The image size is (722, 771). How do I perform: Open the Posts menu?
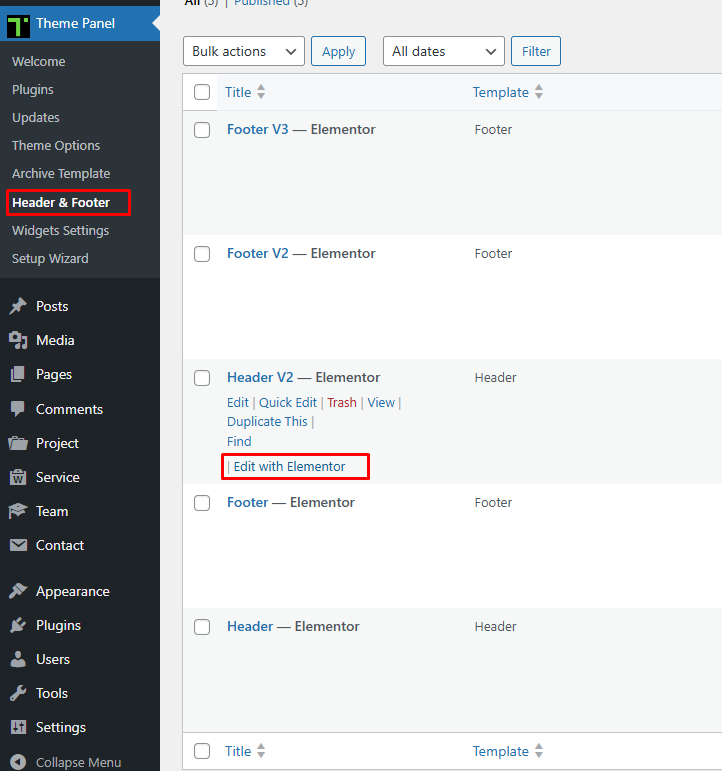click(x=52, y=306)
